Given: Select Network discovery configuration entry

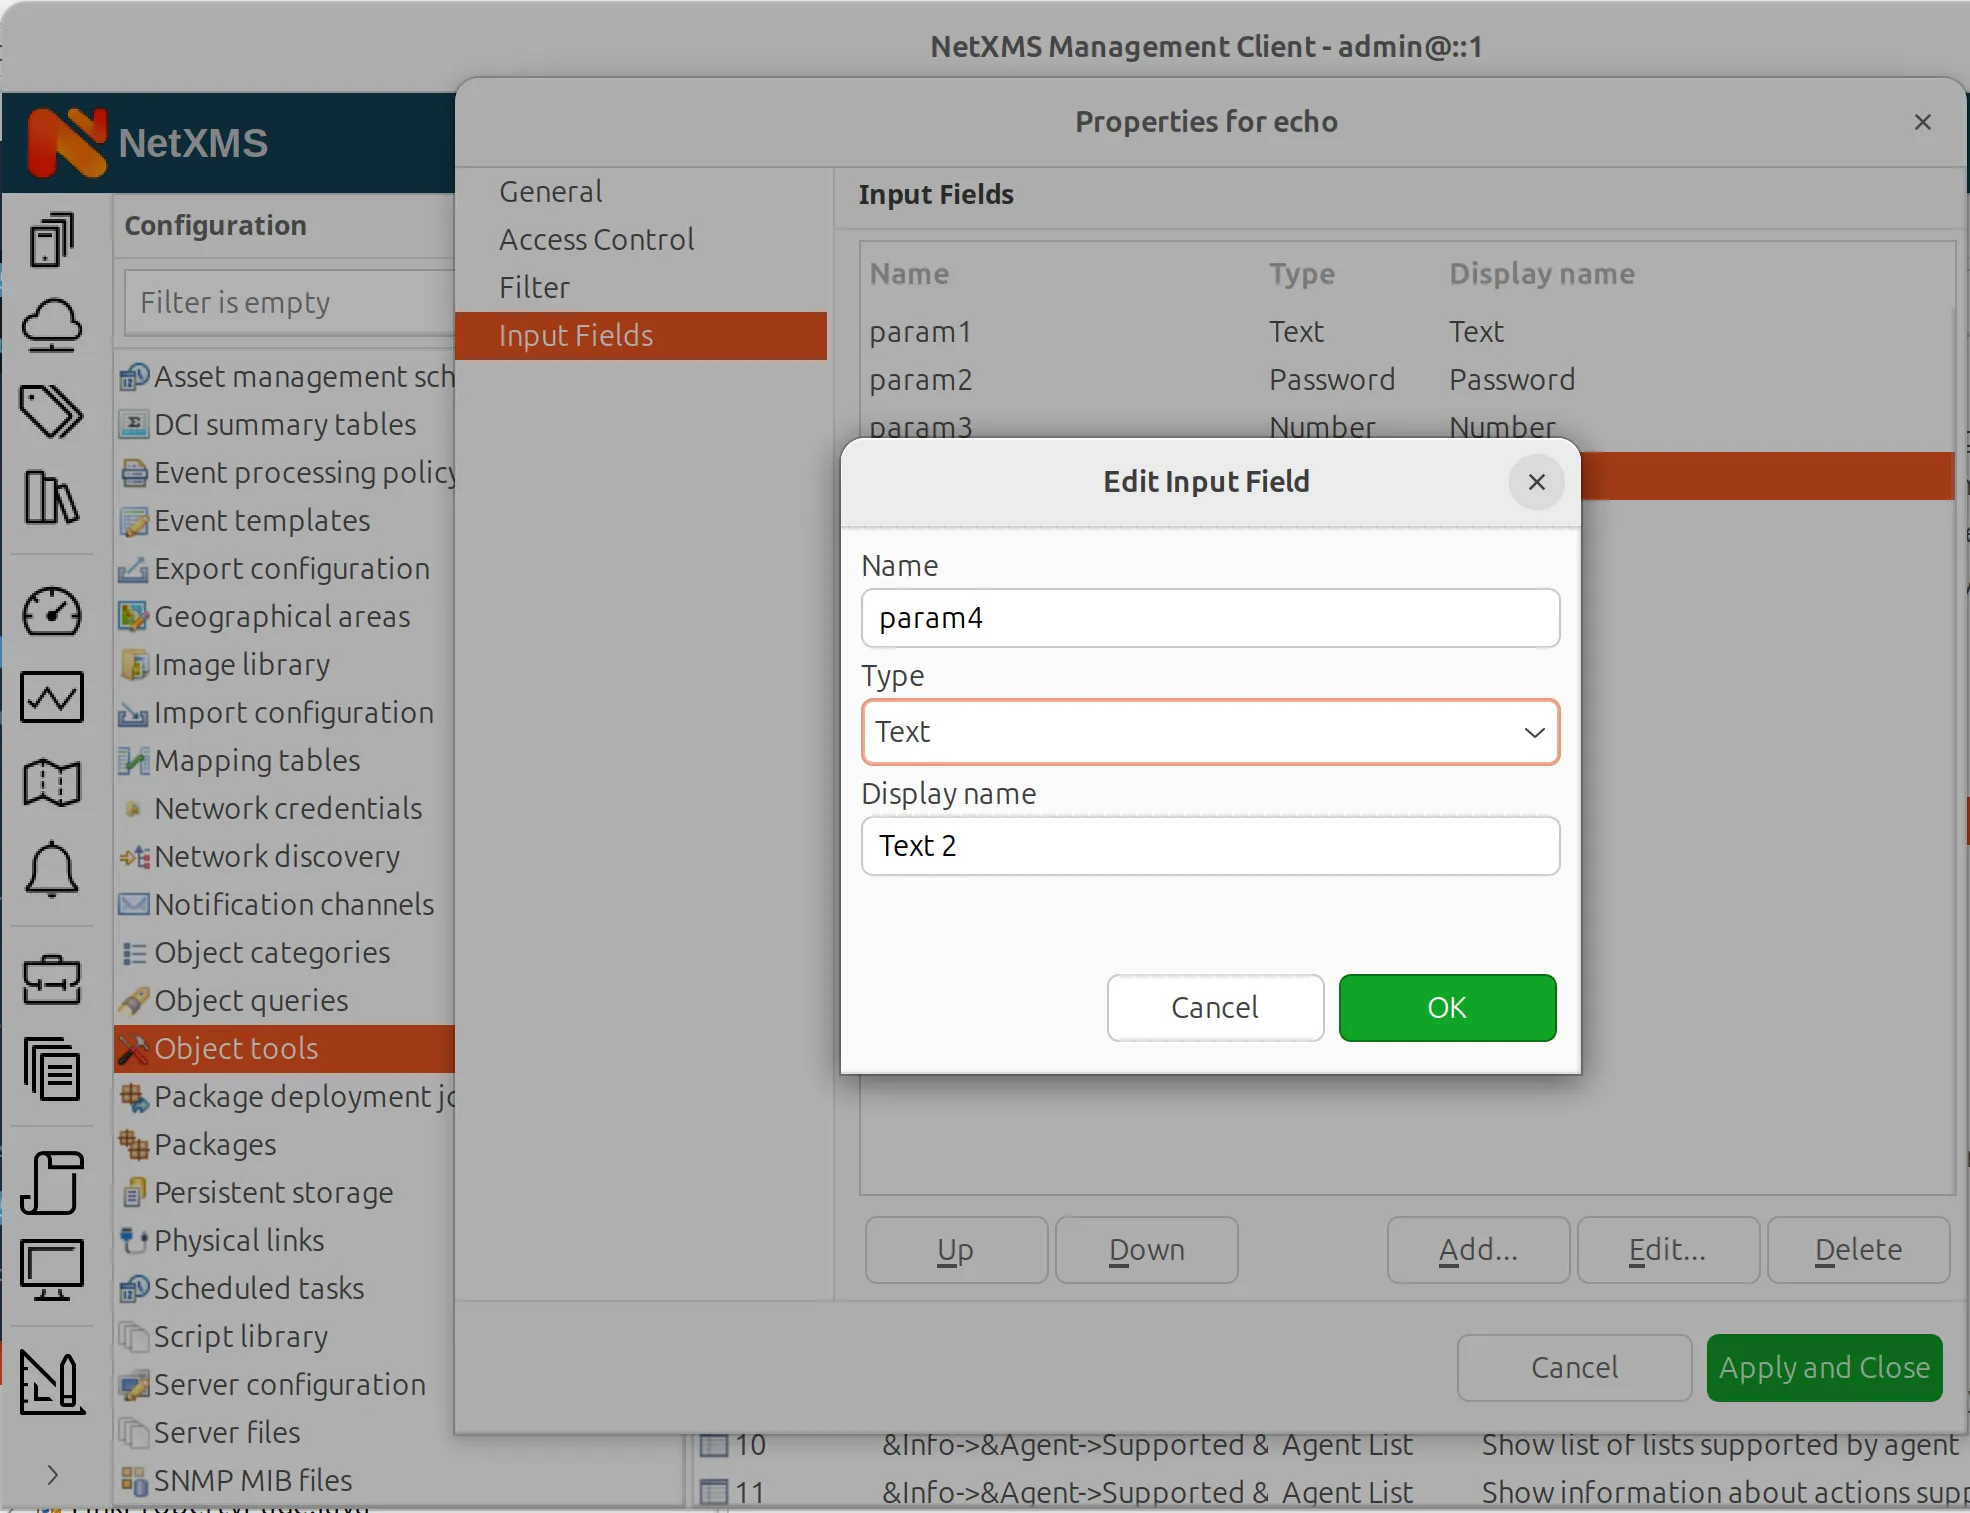Looking at the screenshot, I should 276,856.
